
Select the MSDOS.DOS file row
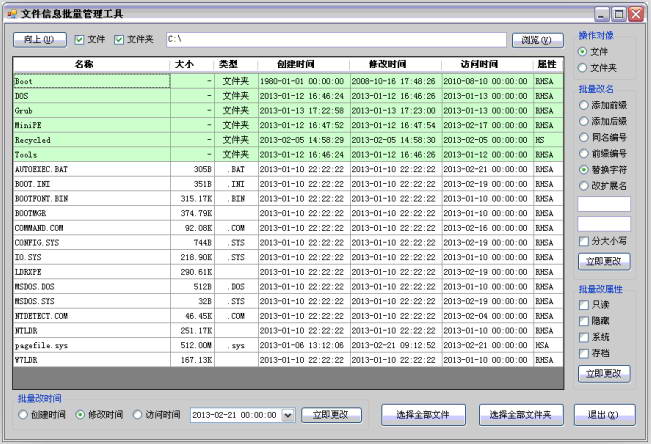288,287
